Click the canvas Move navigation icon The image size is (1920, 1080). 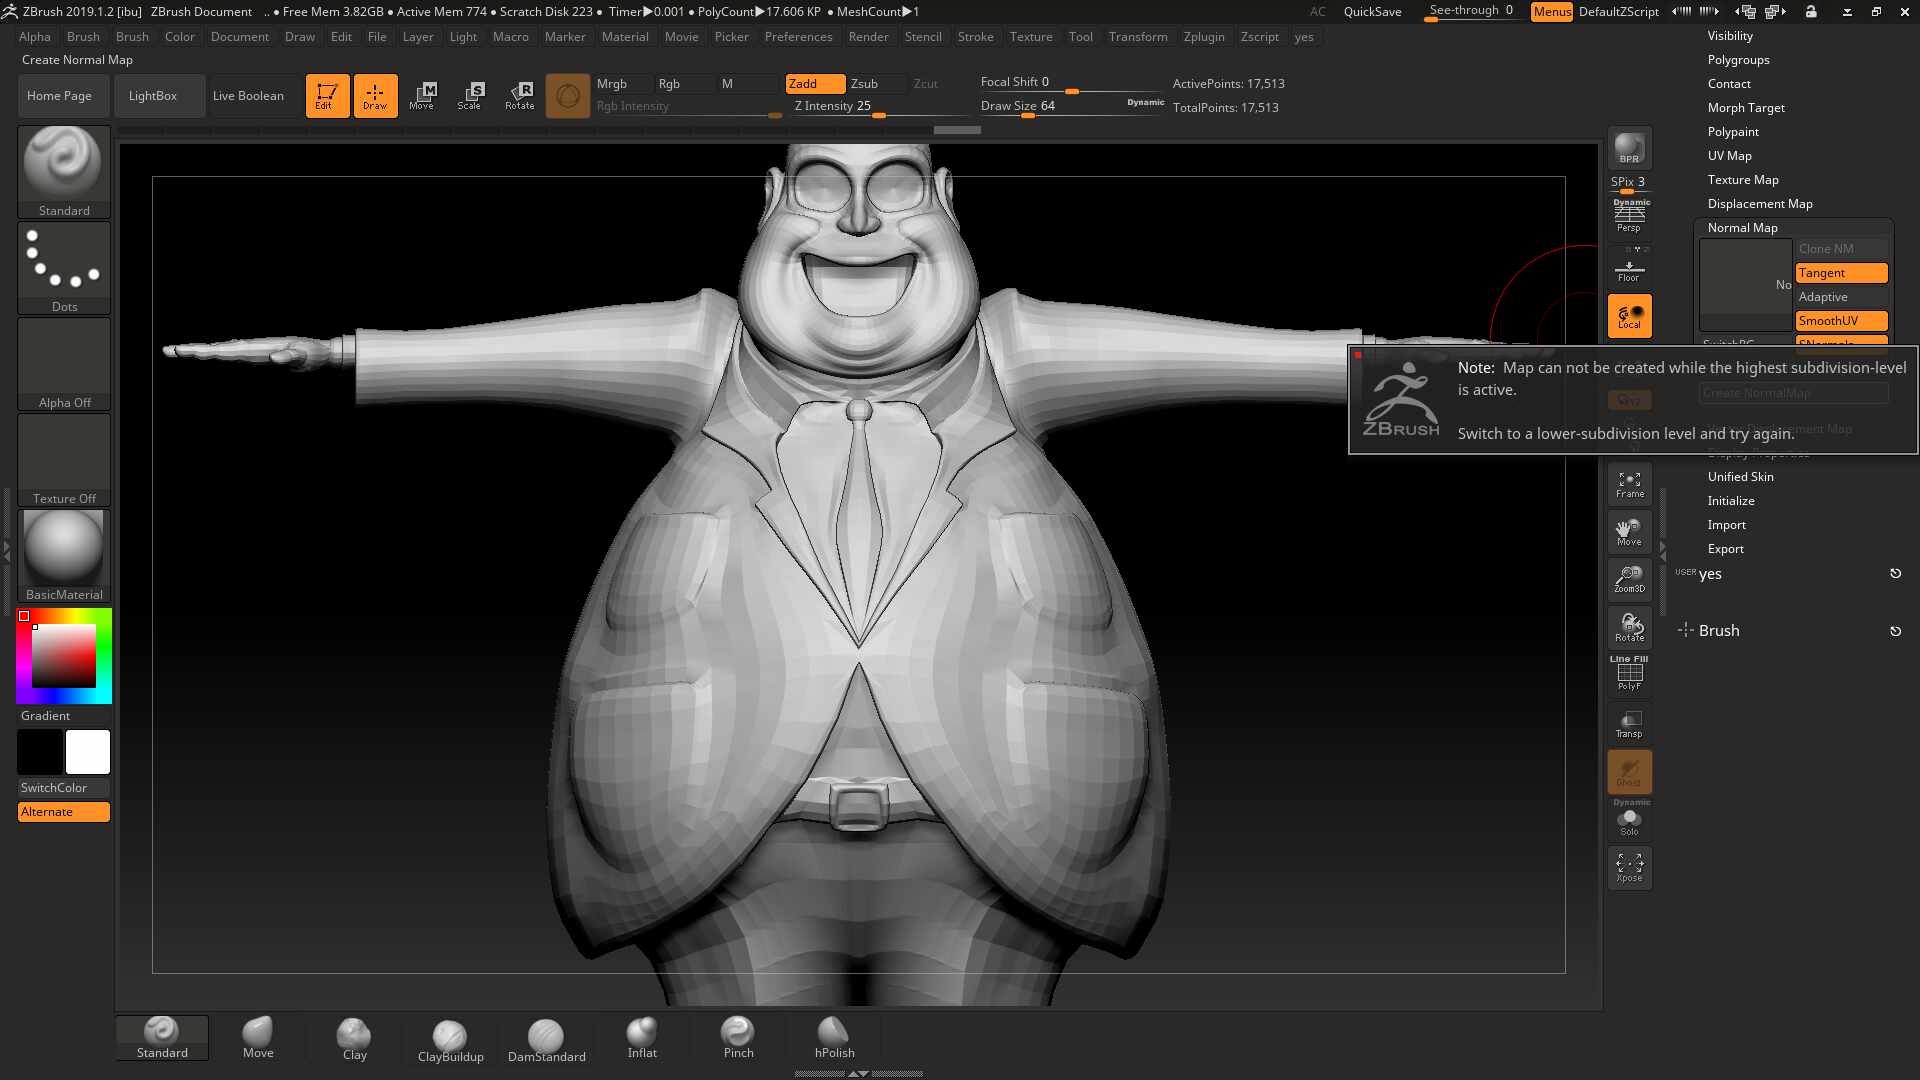tap(1629, 532)
